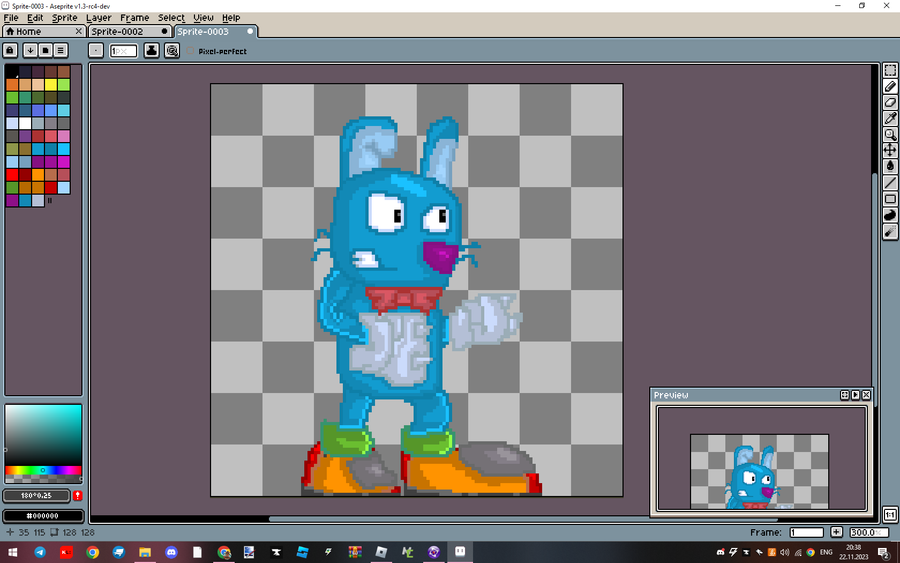The height and width of the screenshot is (563, 900).
Task: Switch to the Sprite-0002 tab
Action: point(129,32)
